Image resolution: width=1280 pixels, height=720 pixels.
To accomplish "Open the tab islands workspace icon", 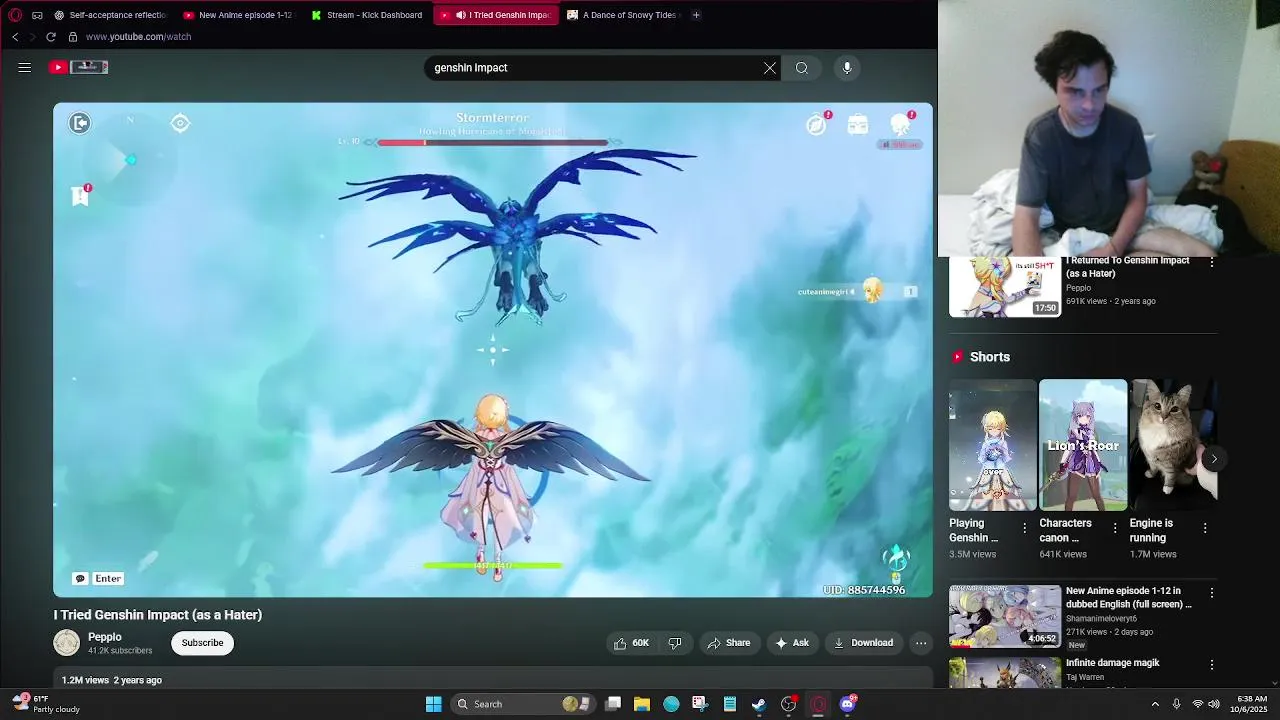I will pos(37,15).
